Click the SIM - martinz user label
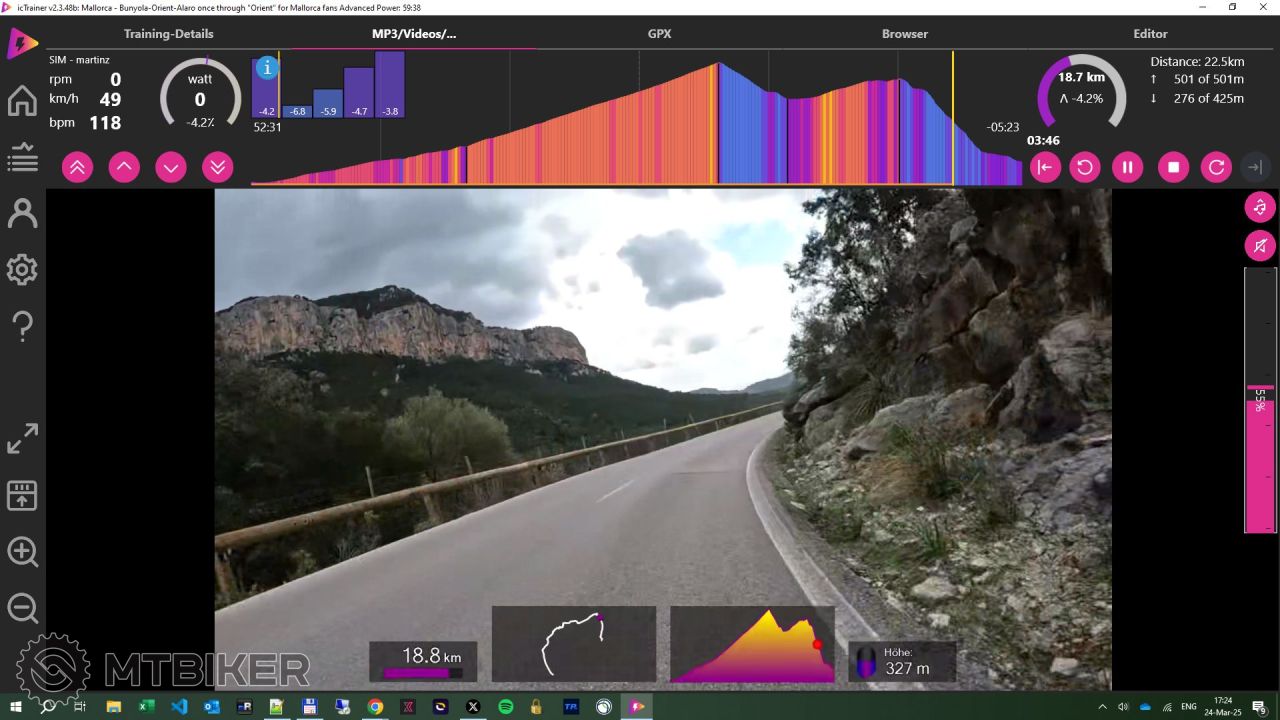1280x720 pixels. (x=79, y=60)
